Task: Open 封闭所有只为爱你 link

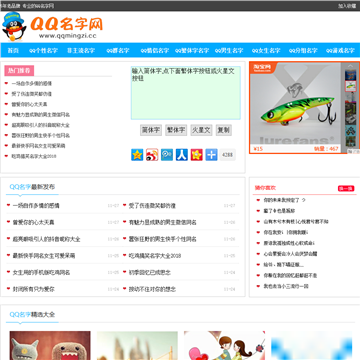Action: [x=33, y=289]
